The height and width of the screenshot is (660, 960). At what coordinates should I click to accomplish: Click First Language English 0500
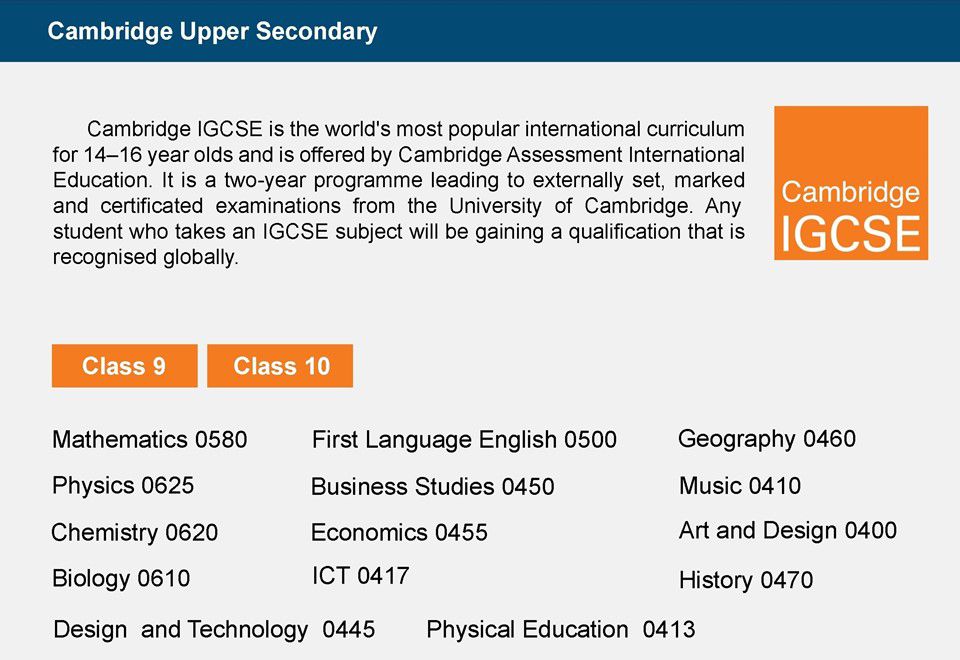[x=464, y=440]
